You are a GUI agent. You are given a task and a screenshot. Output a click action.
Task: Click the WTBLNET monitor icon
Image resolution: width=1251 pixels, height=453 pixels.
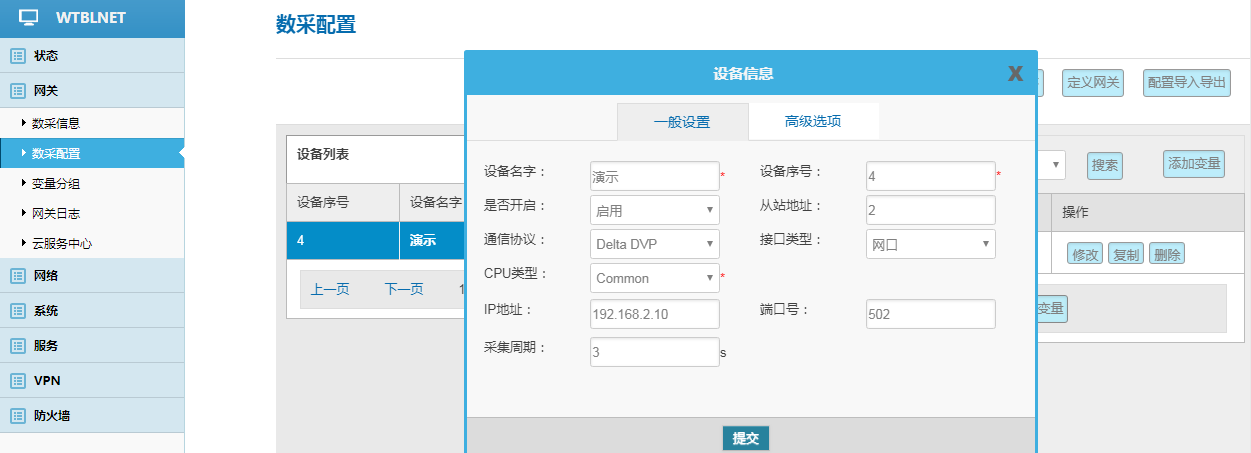point(29,18)
